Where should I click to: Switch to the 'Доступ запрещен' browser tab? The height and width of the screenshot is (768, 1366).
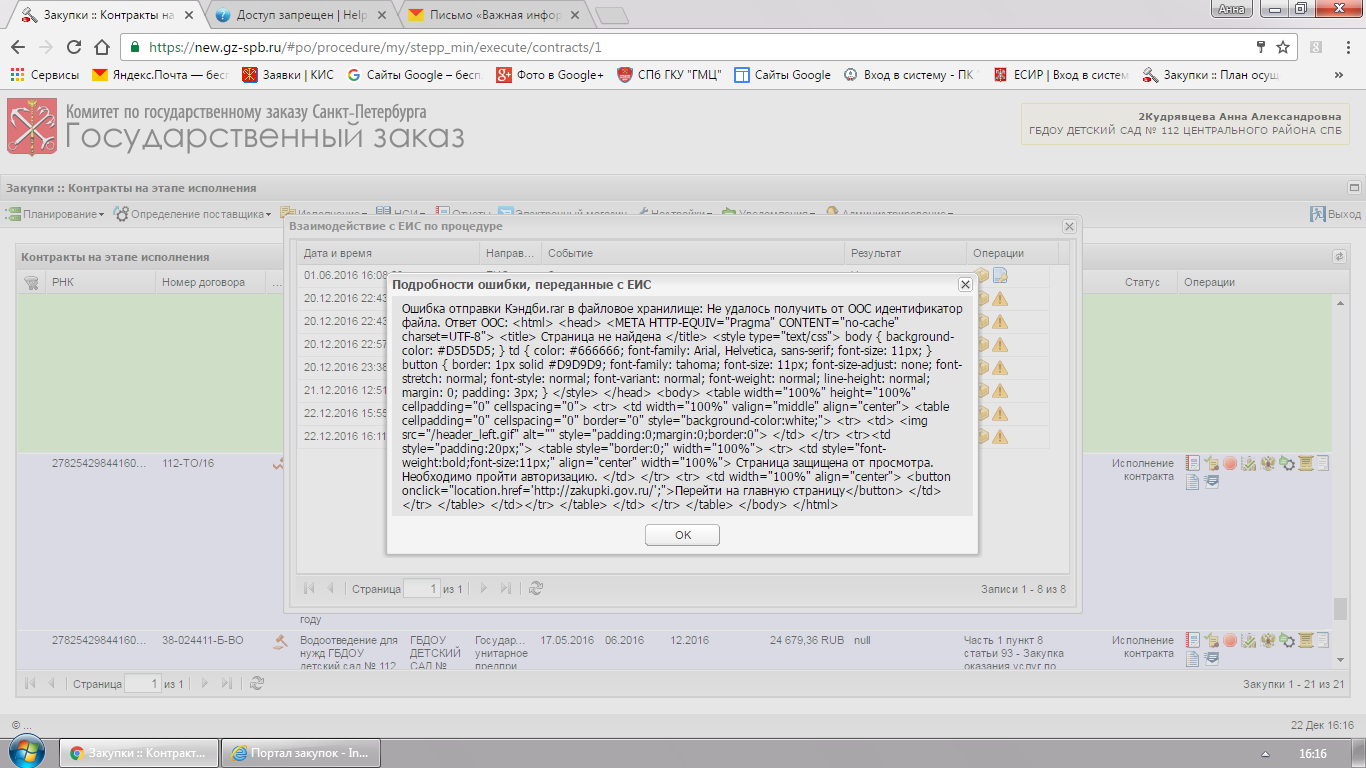[300, 16]
